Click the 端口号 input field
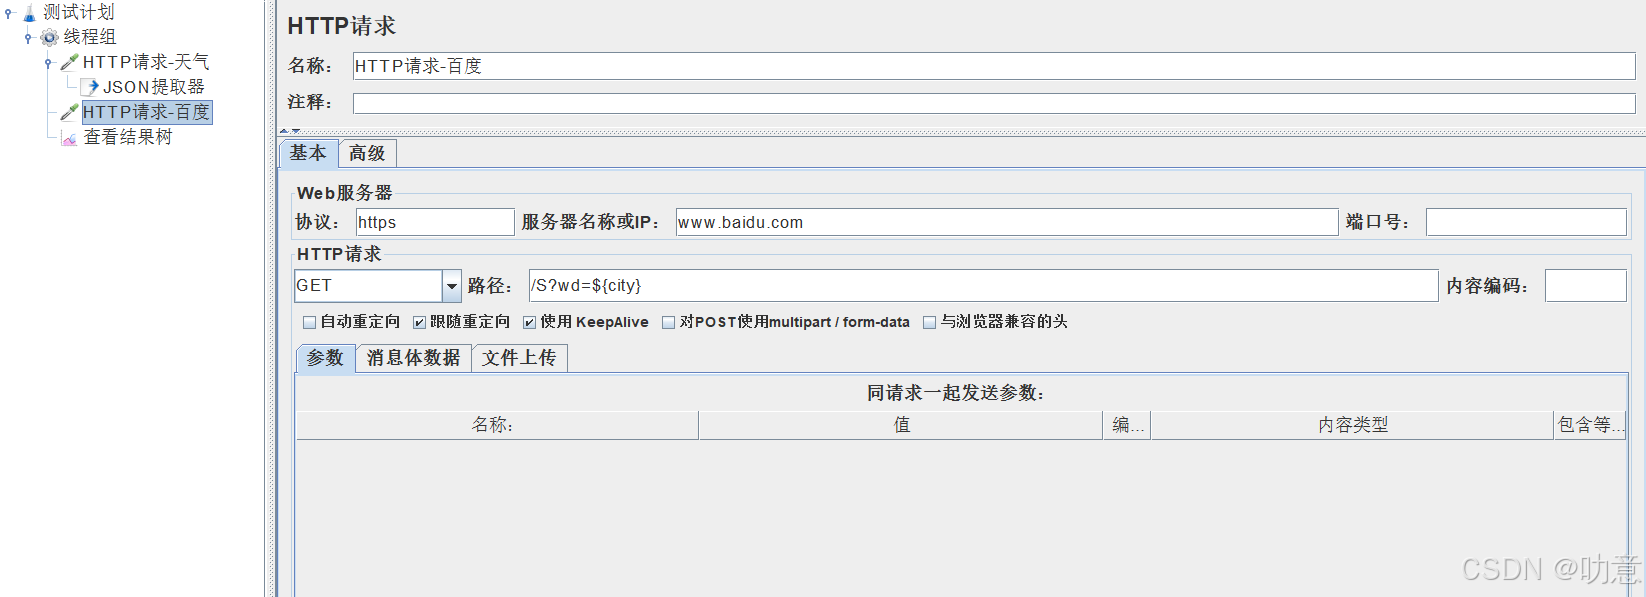1646x597 pixels. tap(1526, 222)
